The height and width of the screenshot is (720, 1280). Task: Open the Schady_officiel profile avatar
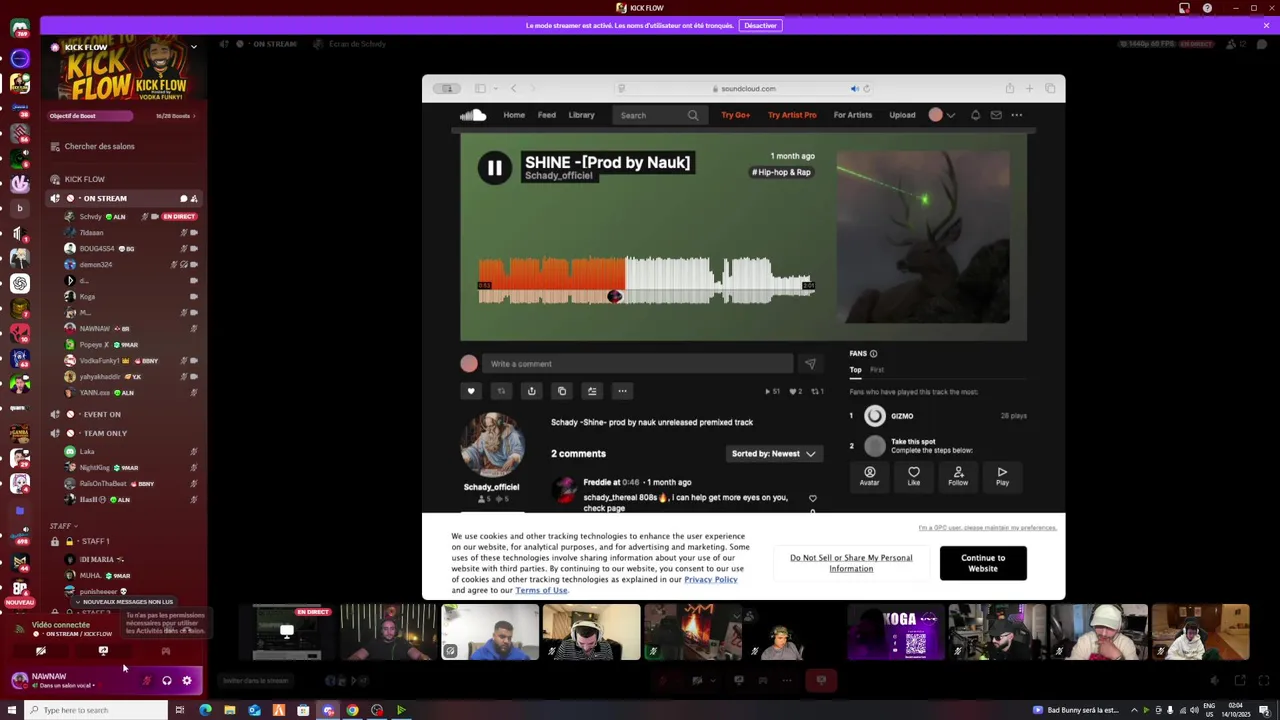(x=491, y=445)
